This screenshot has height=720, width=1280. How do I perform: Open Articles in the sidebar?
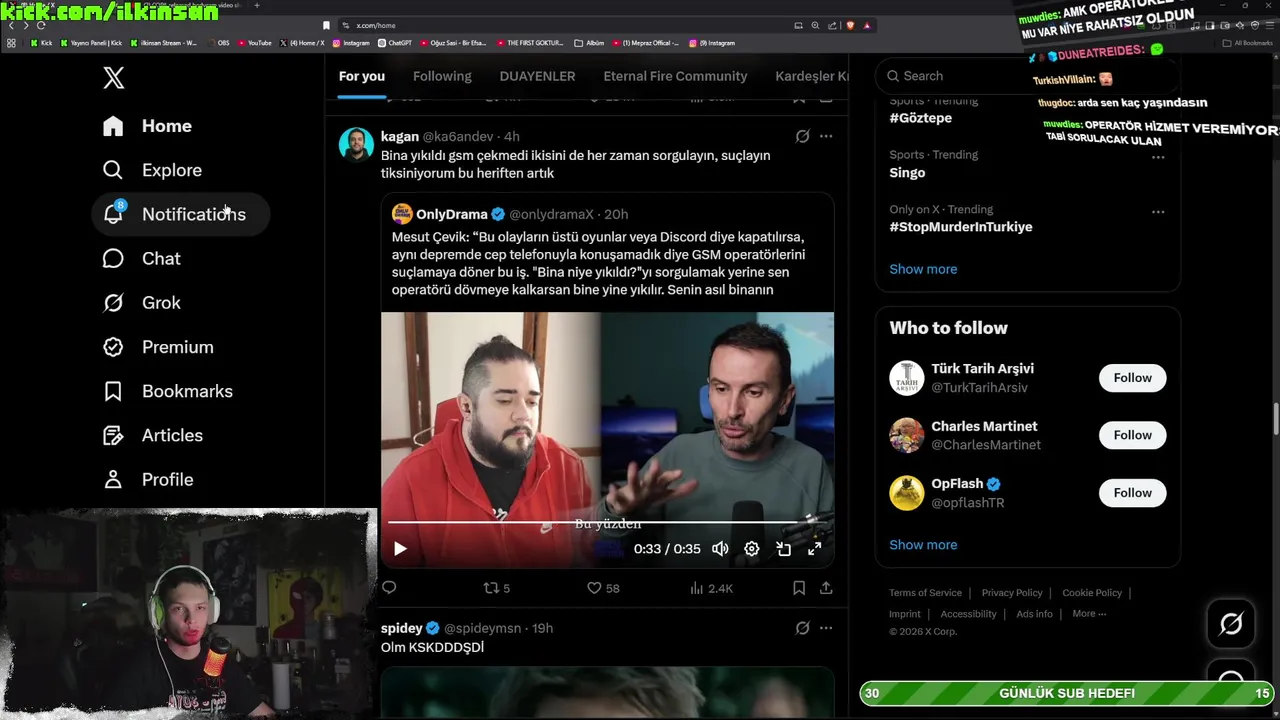[152, 435]
